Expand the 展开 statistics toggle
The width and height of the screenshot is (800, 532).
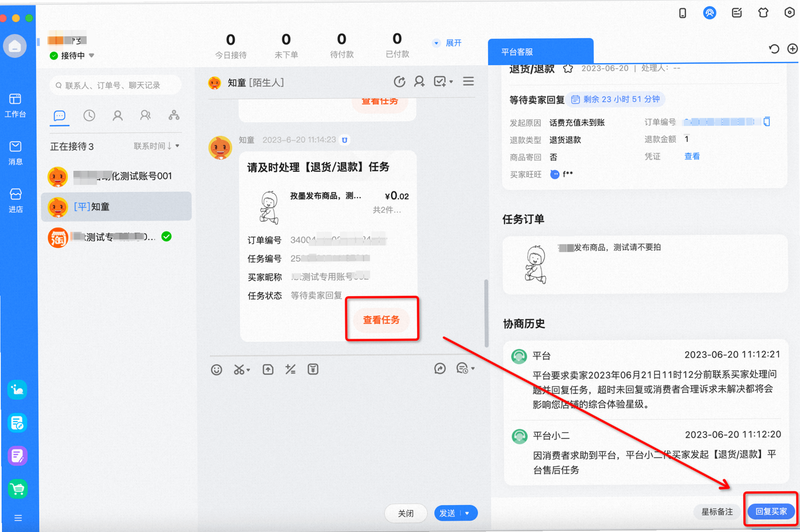pyautogui.click(x=447, y=43)
